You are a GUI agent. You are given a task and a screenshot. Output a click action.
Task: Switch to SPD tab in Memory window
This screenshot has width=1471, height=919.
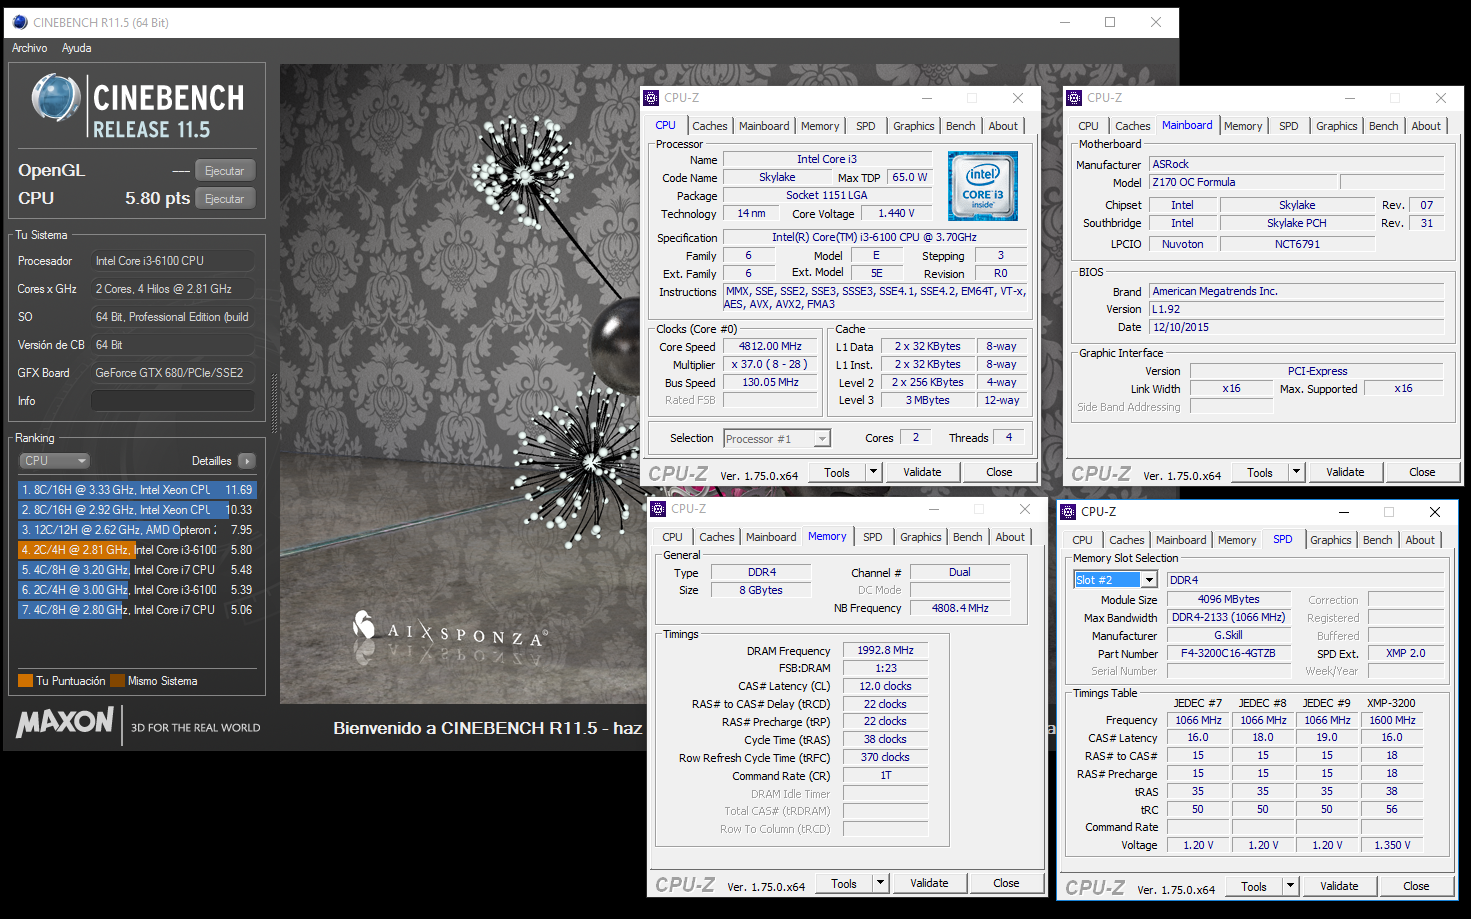coord(873,537)
